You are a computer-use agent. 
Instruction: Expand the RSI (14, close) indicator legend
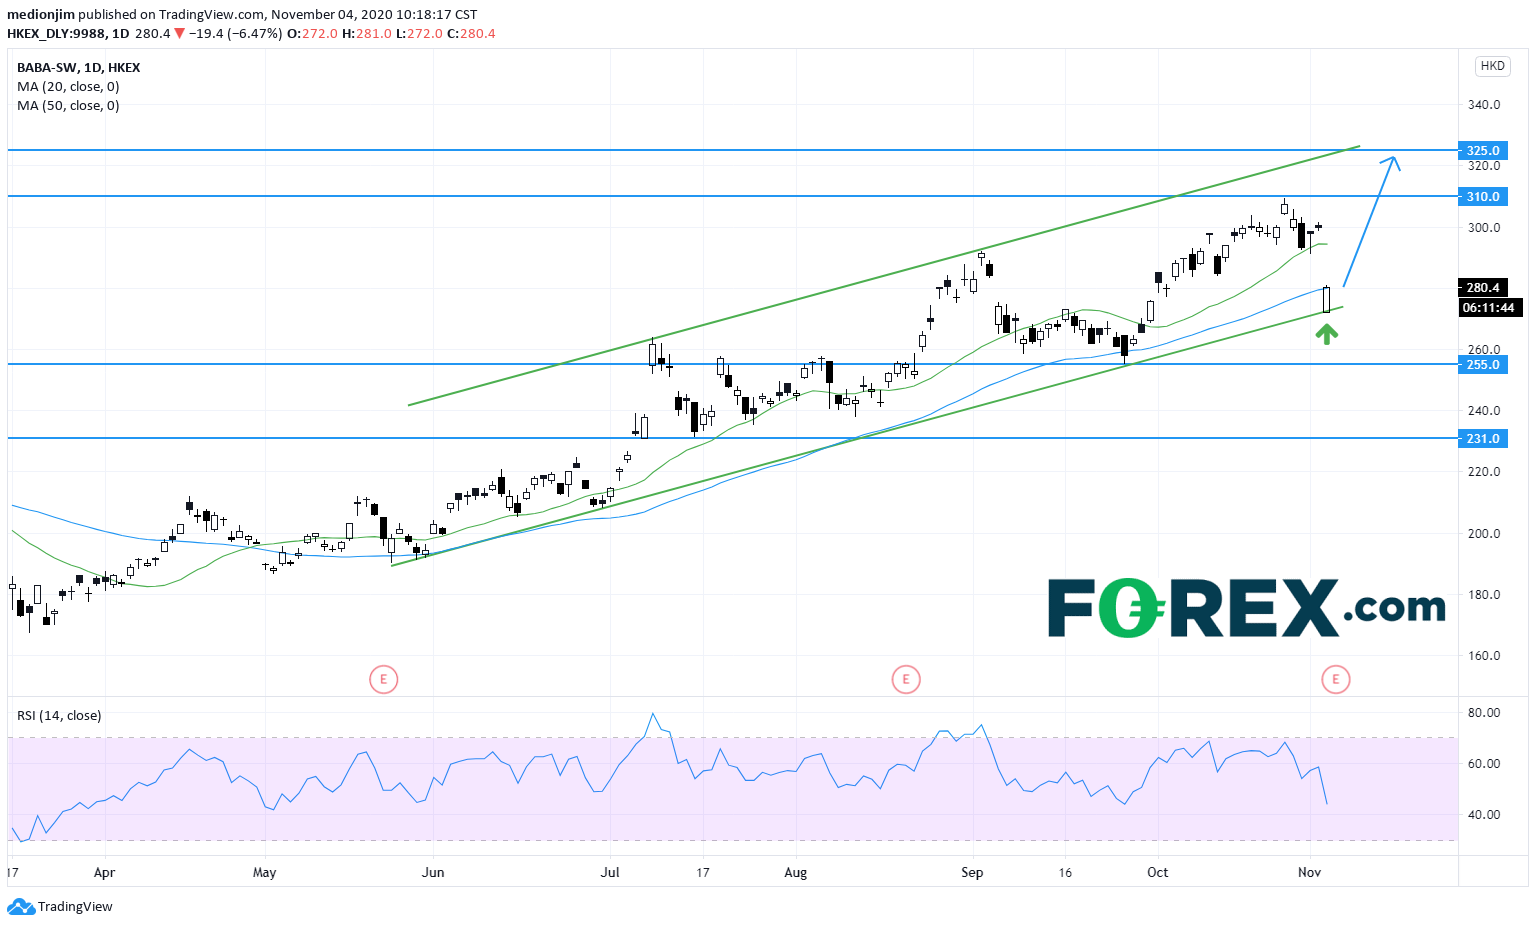59,715
